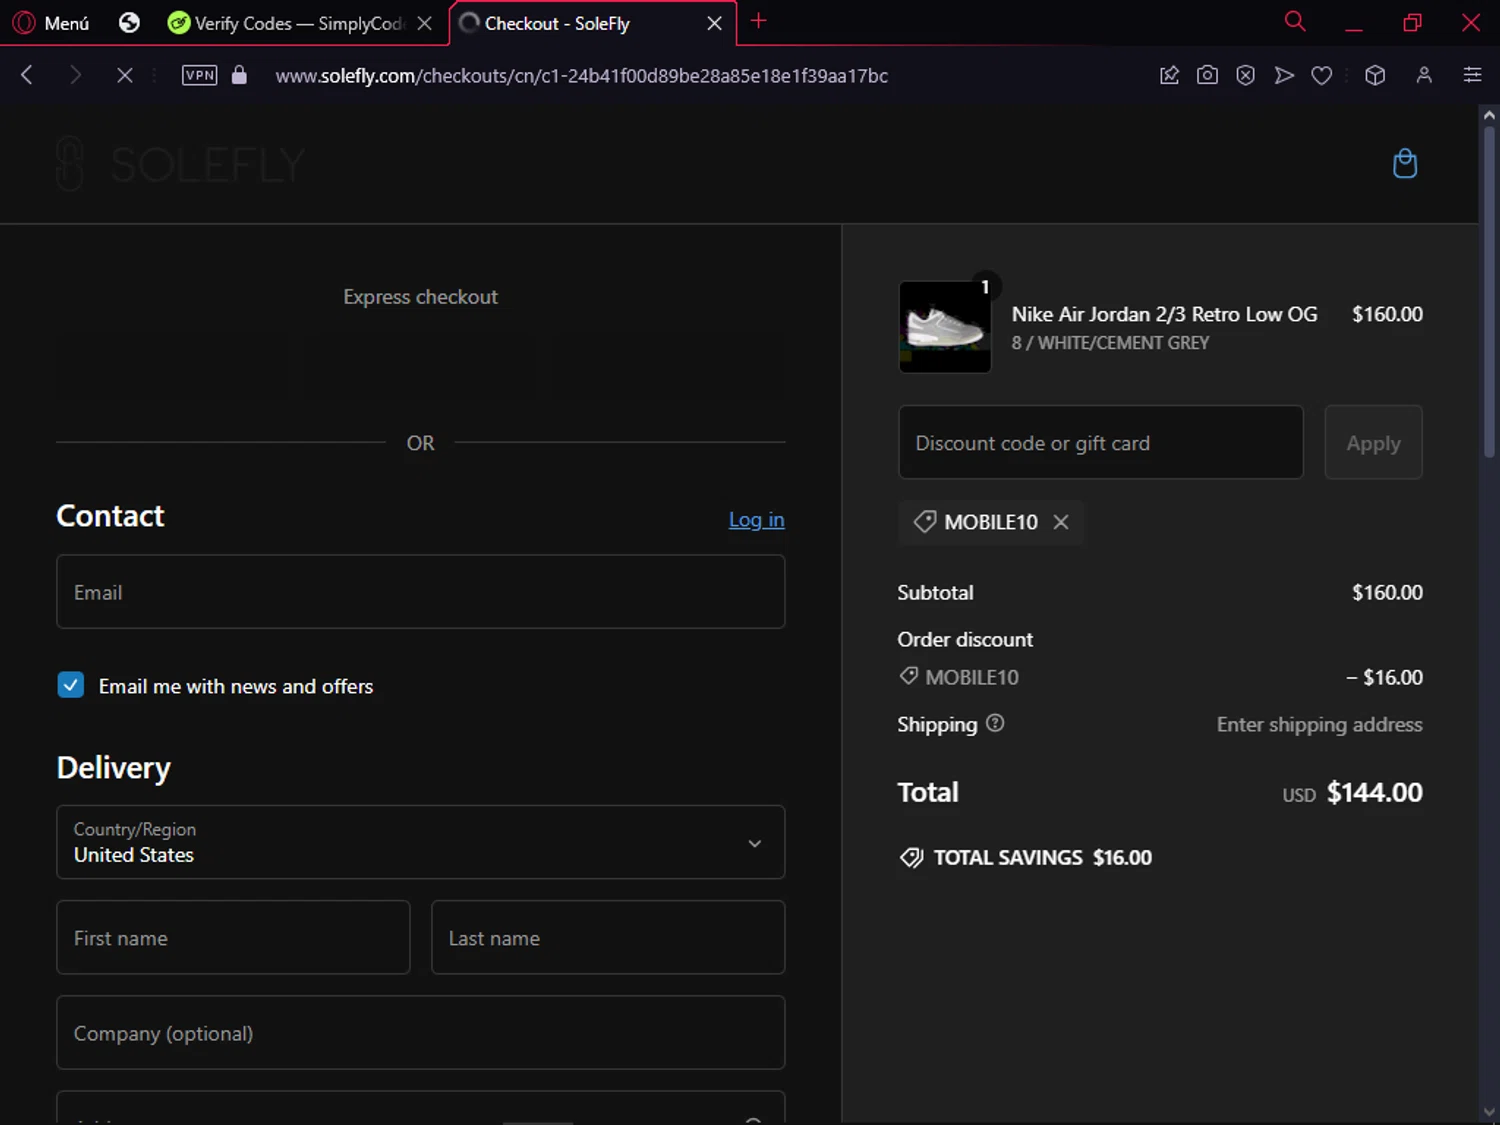This screenshot has height=1125, width=1500.
Task: Uncheck Email me with news and offers
Action: [x=71, y=685]
